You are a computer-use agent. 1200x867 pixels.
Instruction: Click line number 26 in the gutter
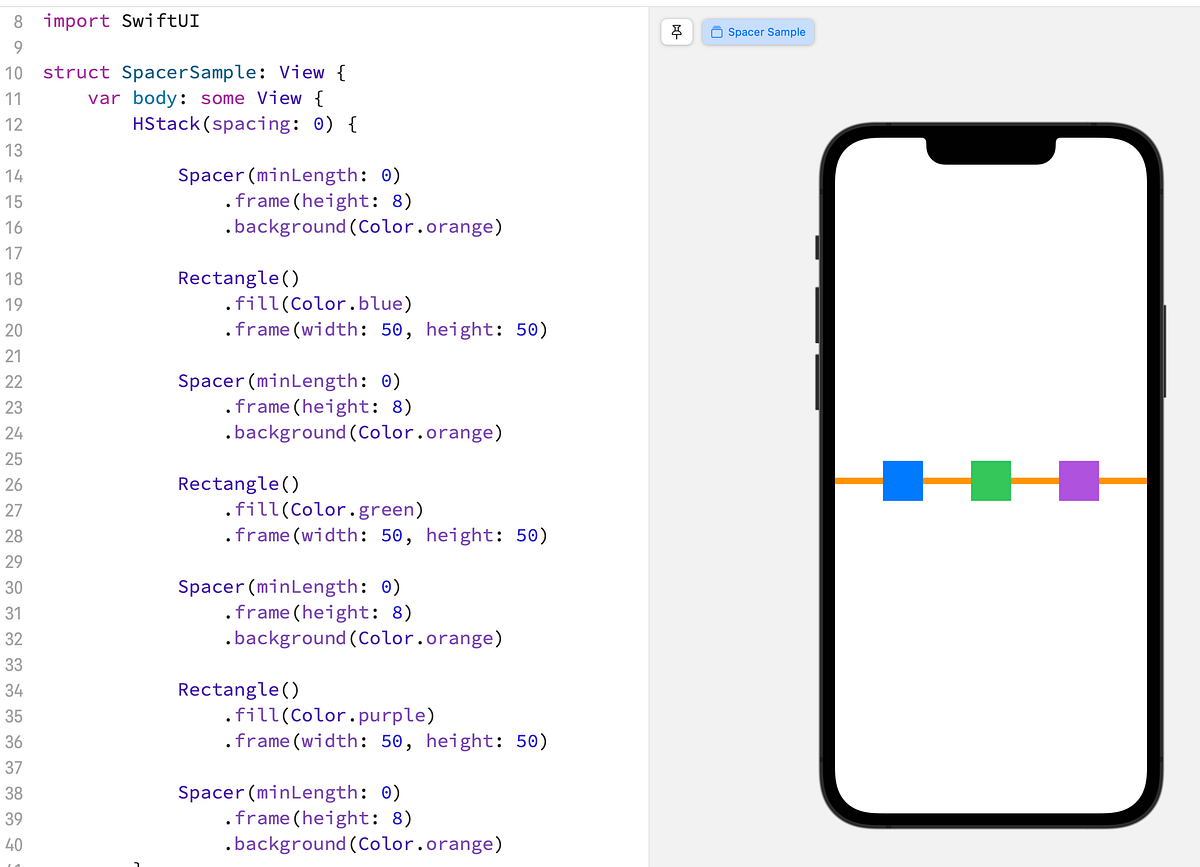(14, 484)
